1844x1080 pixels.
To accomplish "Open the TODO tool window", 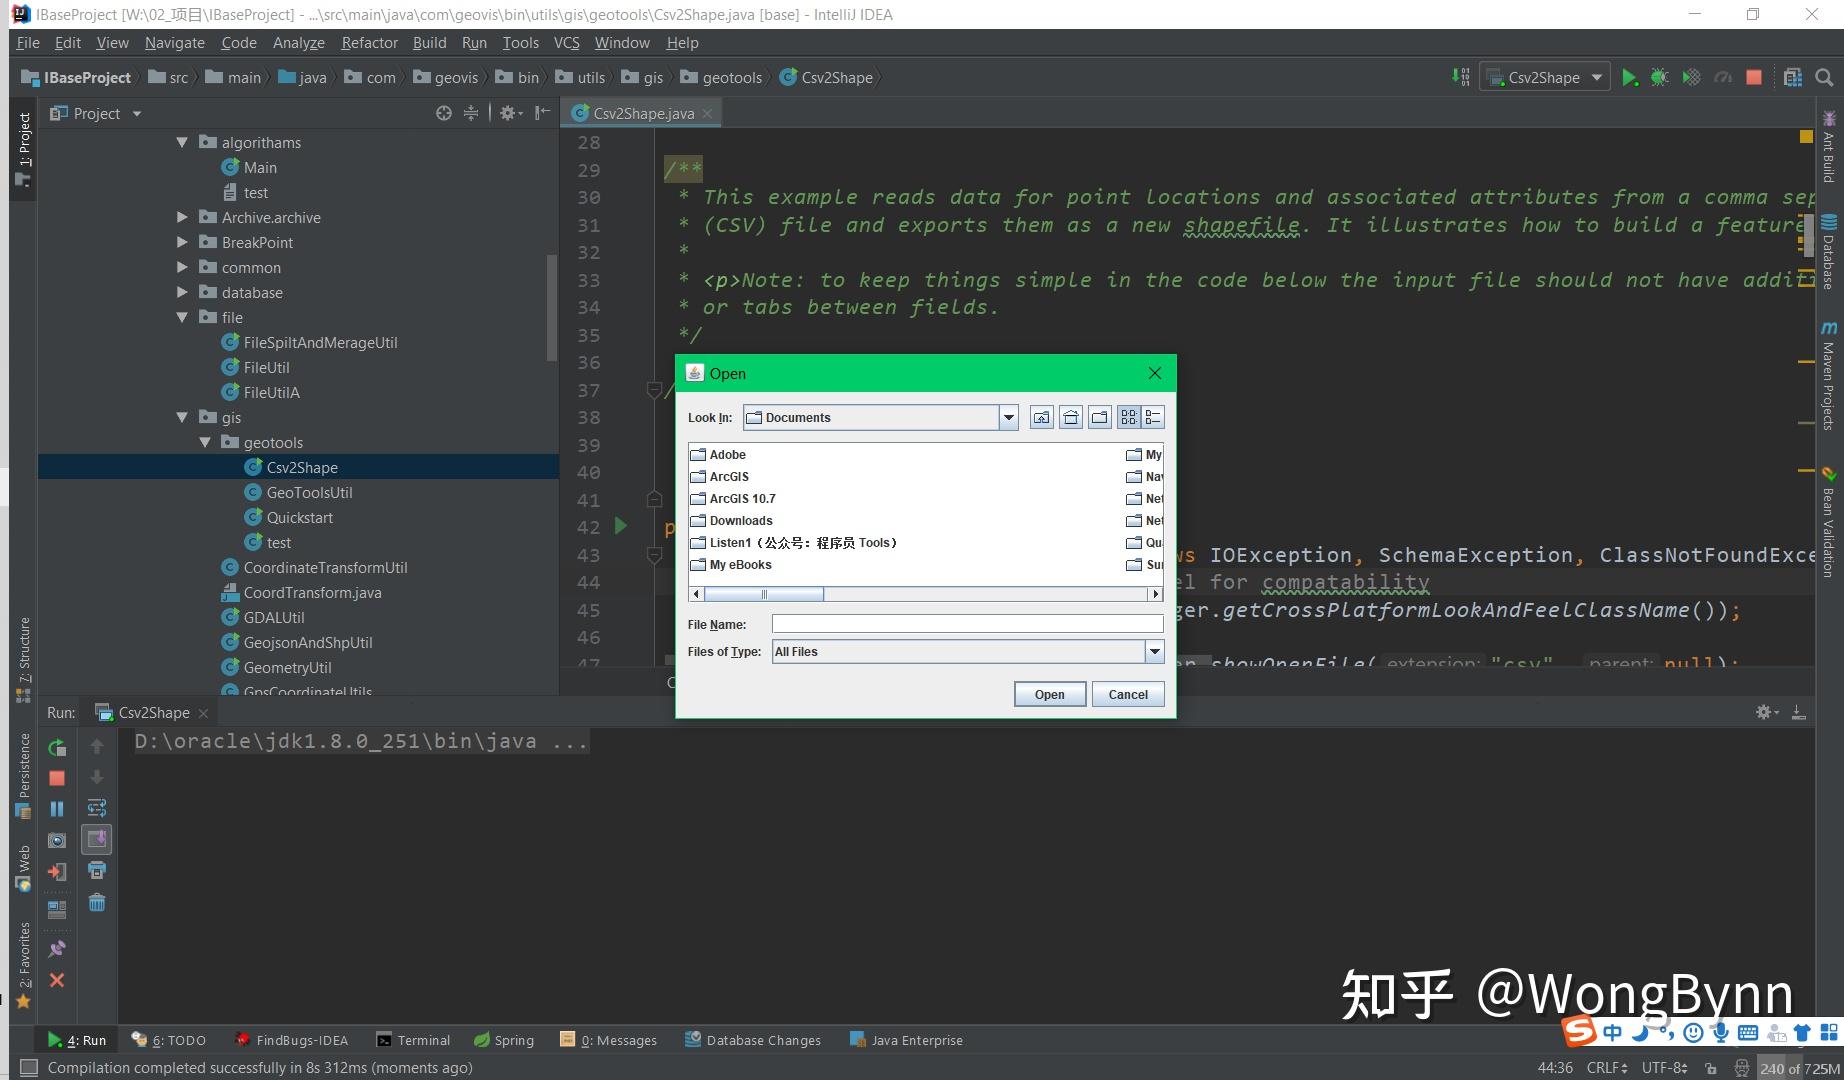I will [x=169, y=1040].
